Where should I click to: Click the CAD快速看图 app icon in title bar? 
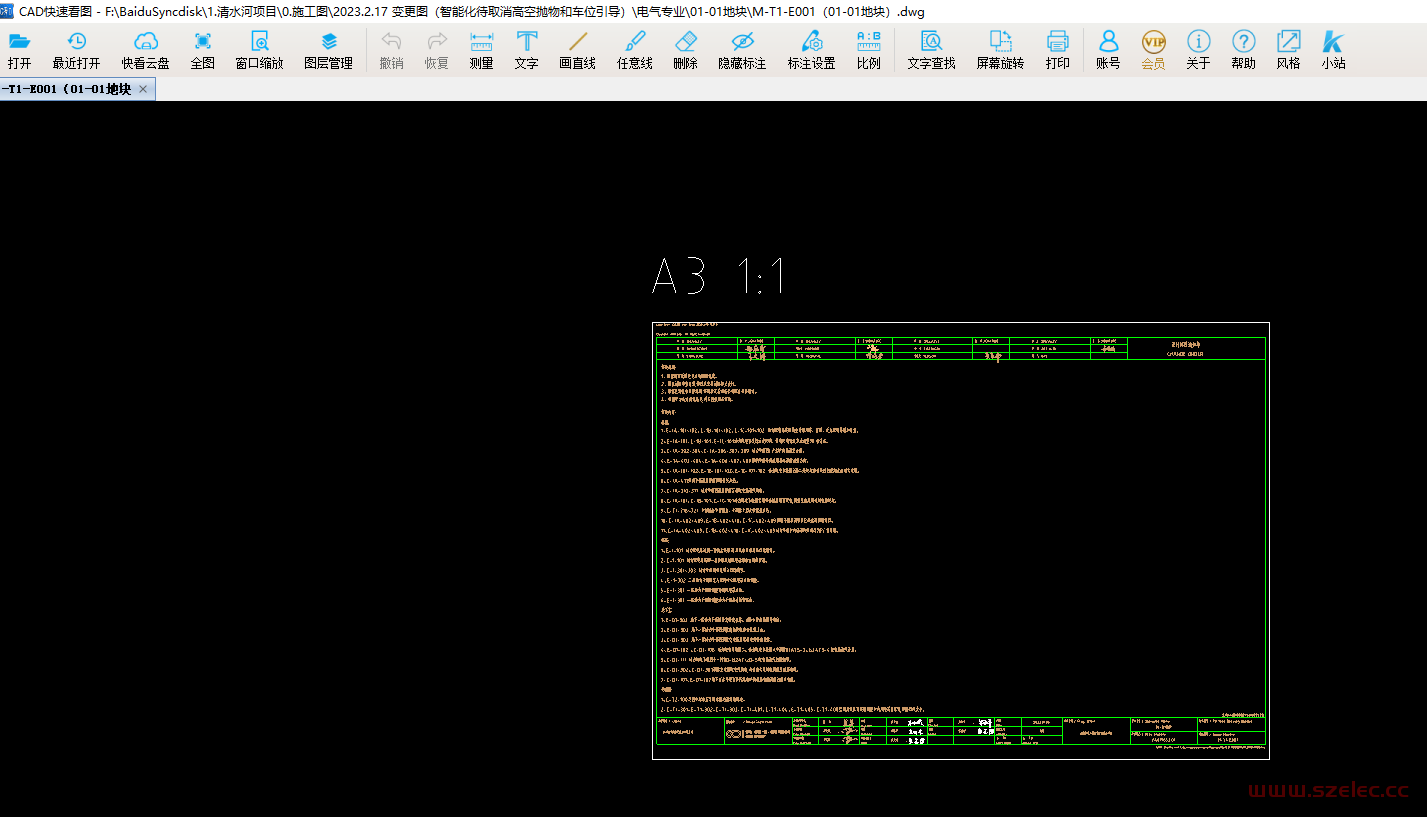(x=8, y=11)
